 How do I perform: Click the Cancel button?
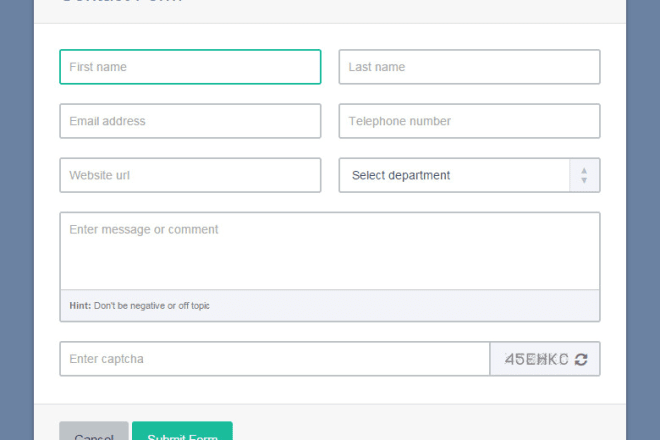tap(94, 431)
